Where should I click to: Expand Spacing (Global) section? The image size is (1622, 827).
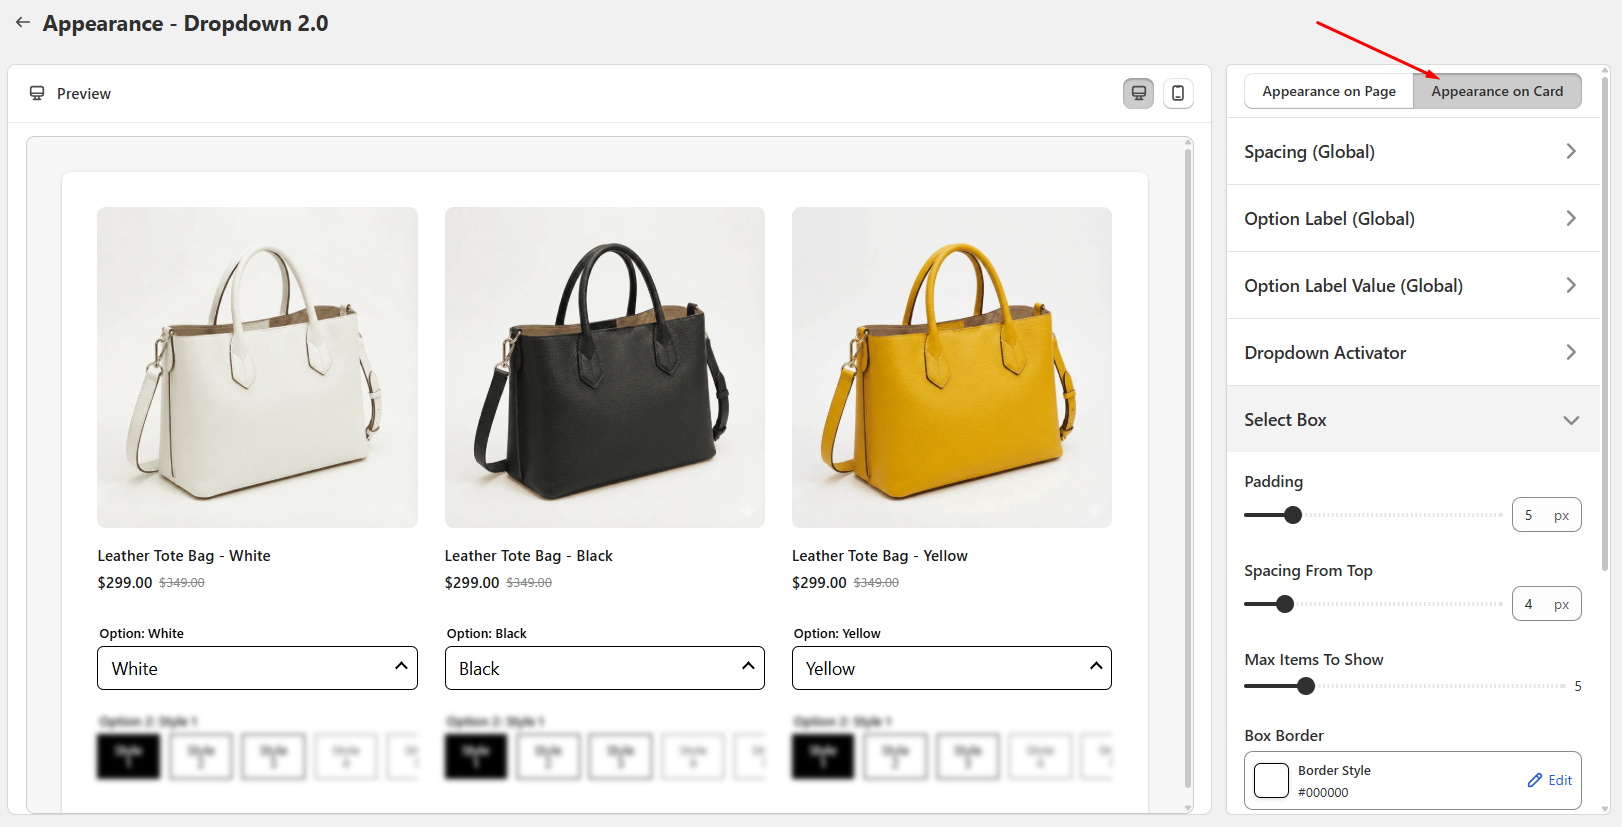click(1413, 151)
